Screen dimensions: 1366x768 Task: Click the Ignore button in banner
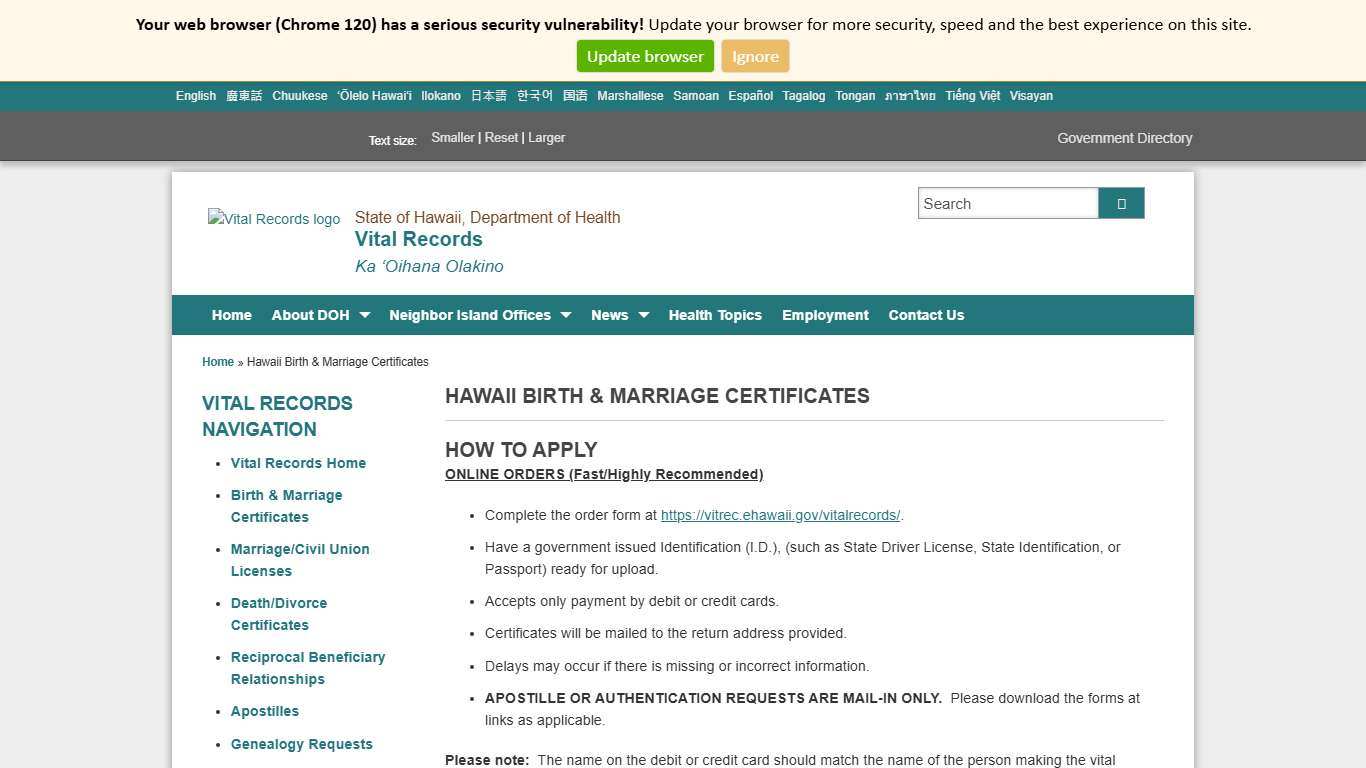[x=755, y=56]
